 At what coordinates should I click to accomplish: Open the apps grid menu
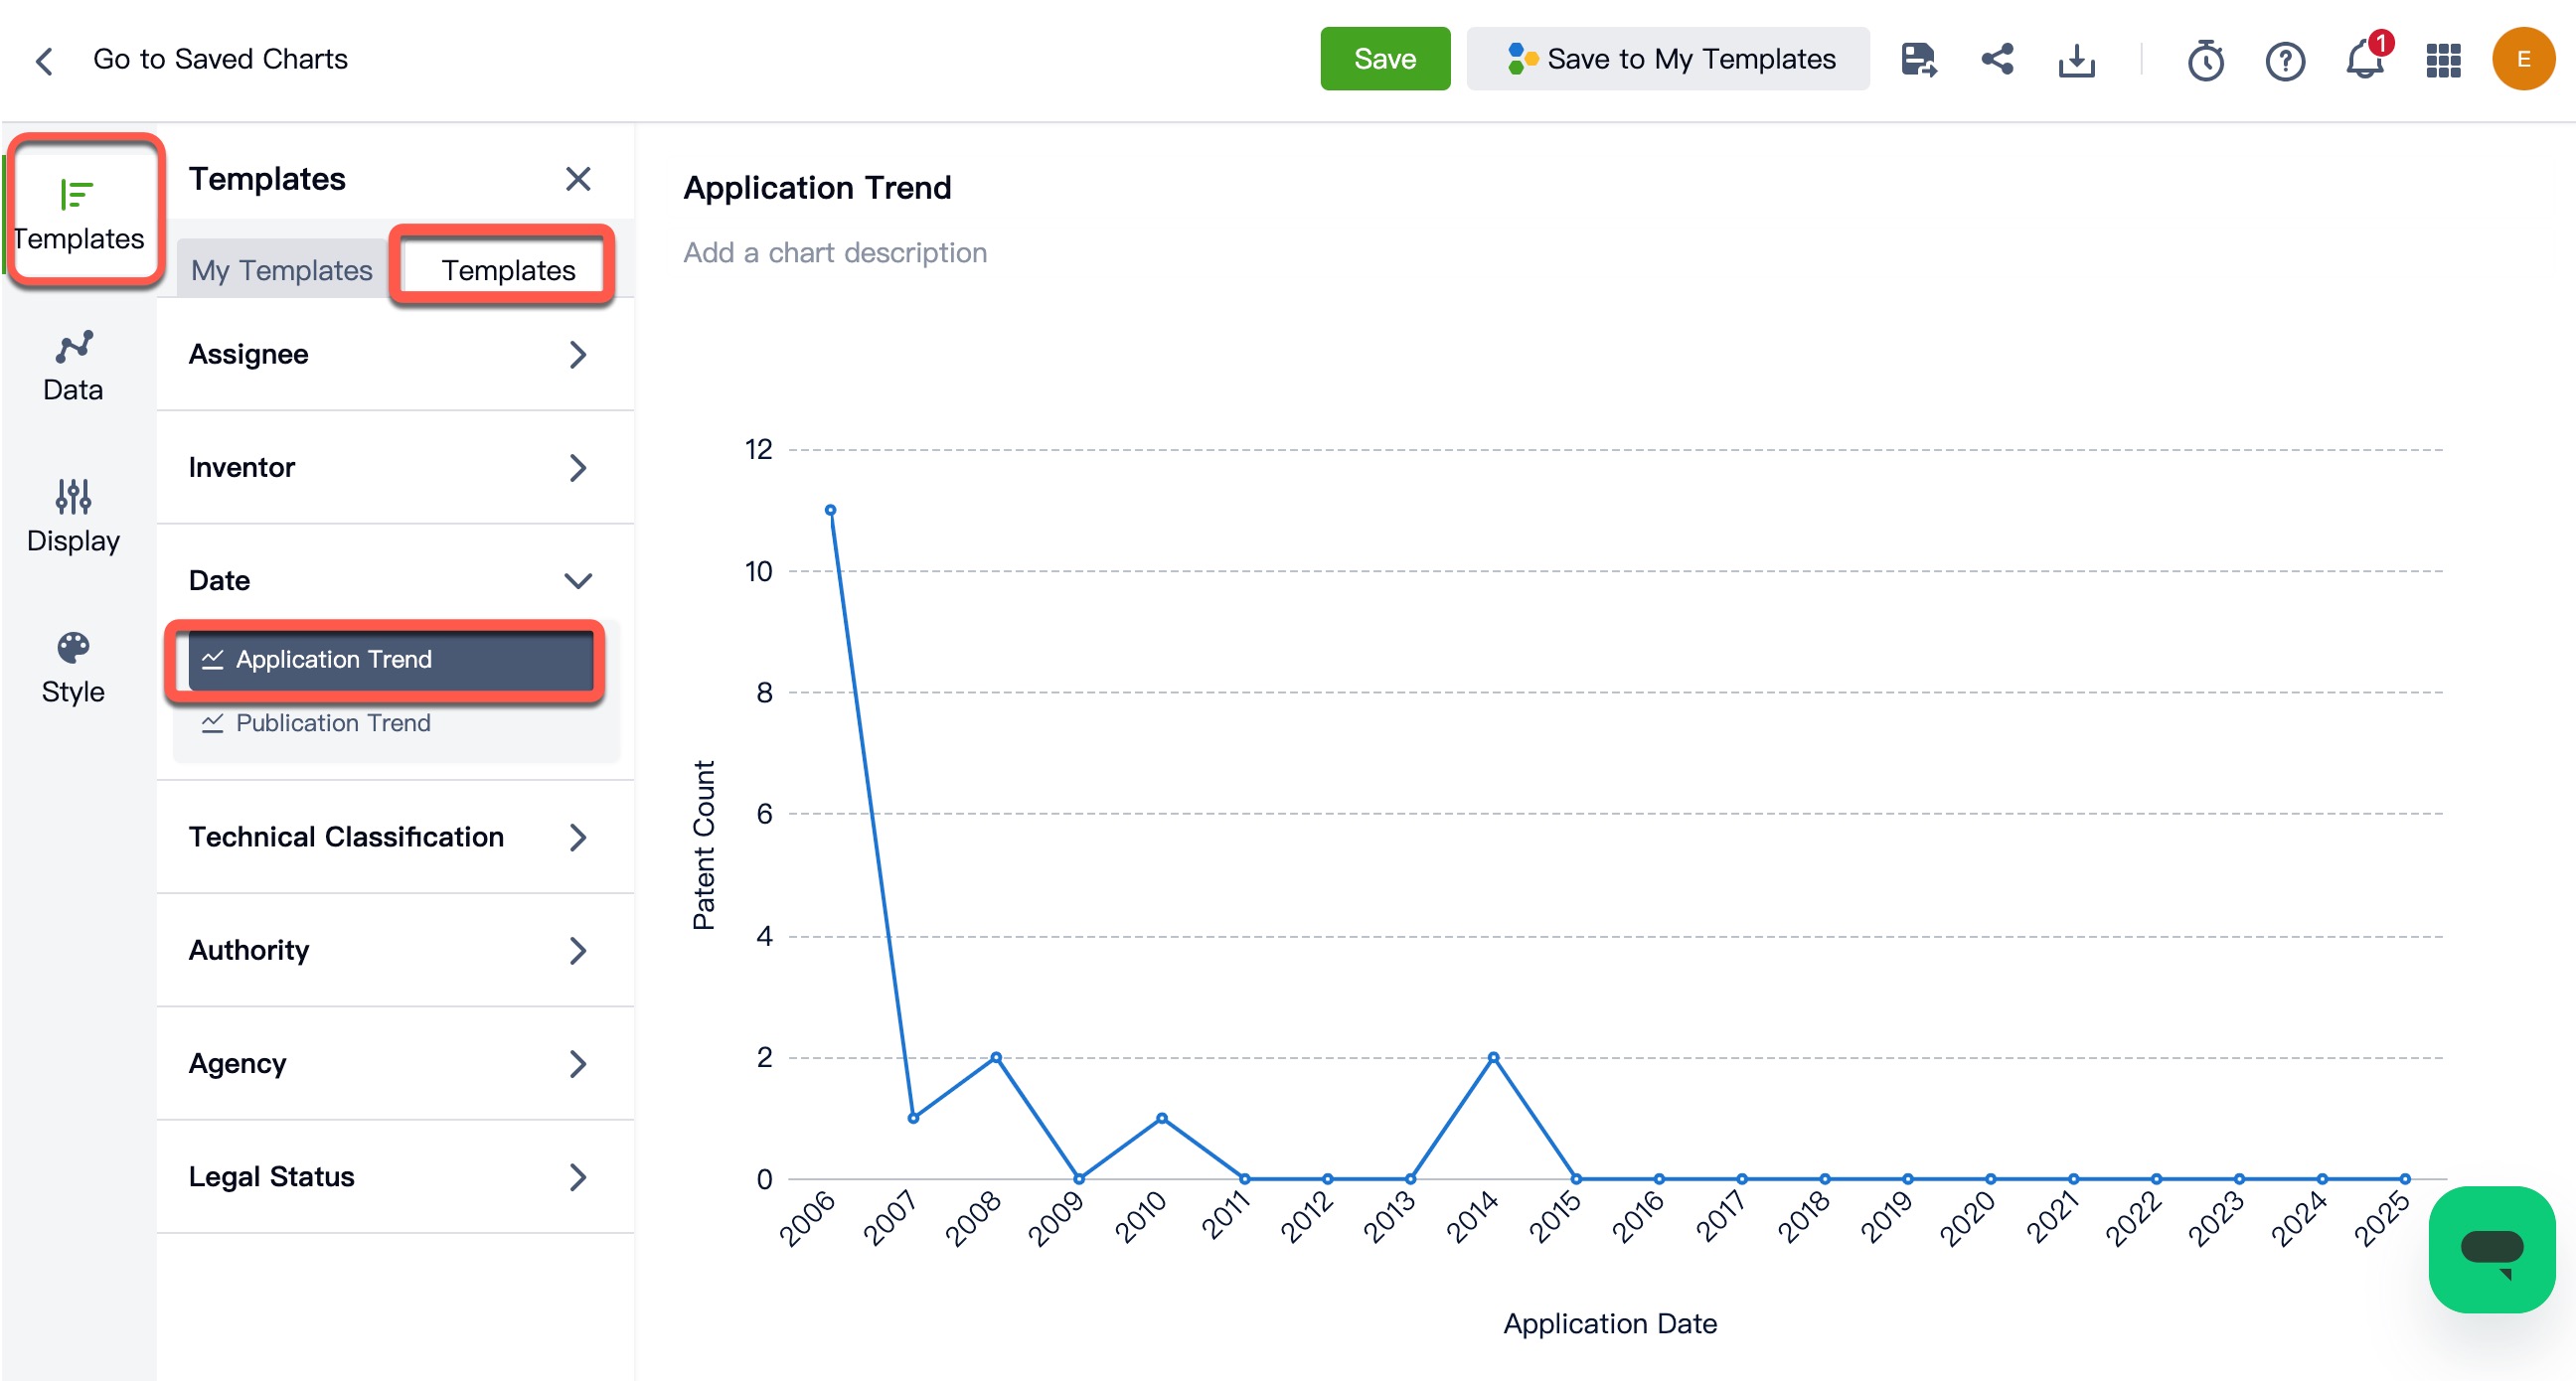pos(2443,60)
